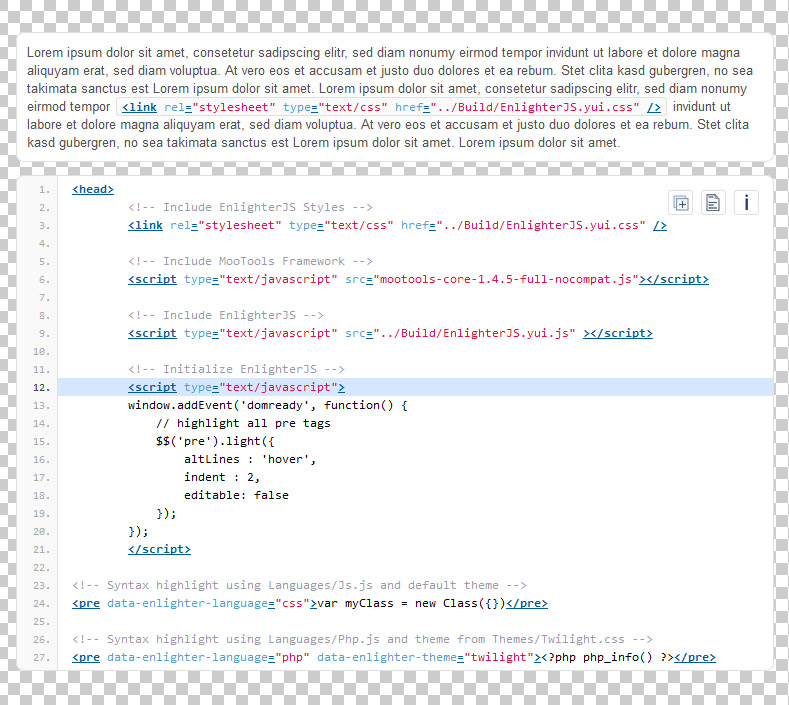This screenshot has width=789, height=705.
Task: Click the <link tag on line 3
Action: coord(145,225)
